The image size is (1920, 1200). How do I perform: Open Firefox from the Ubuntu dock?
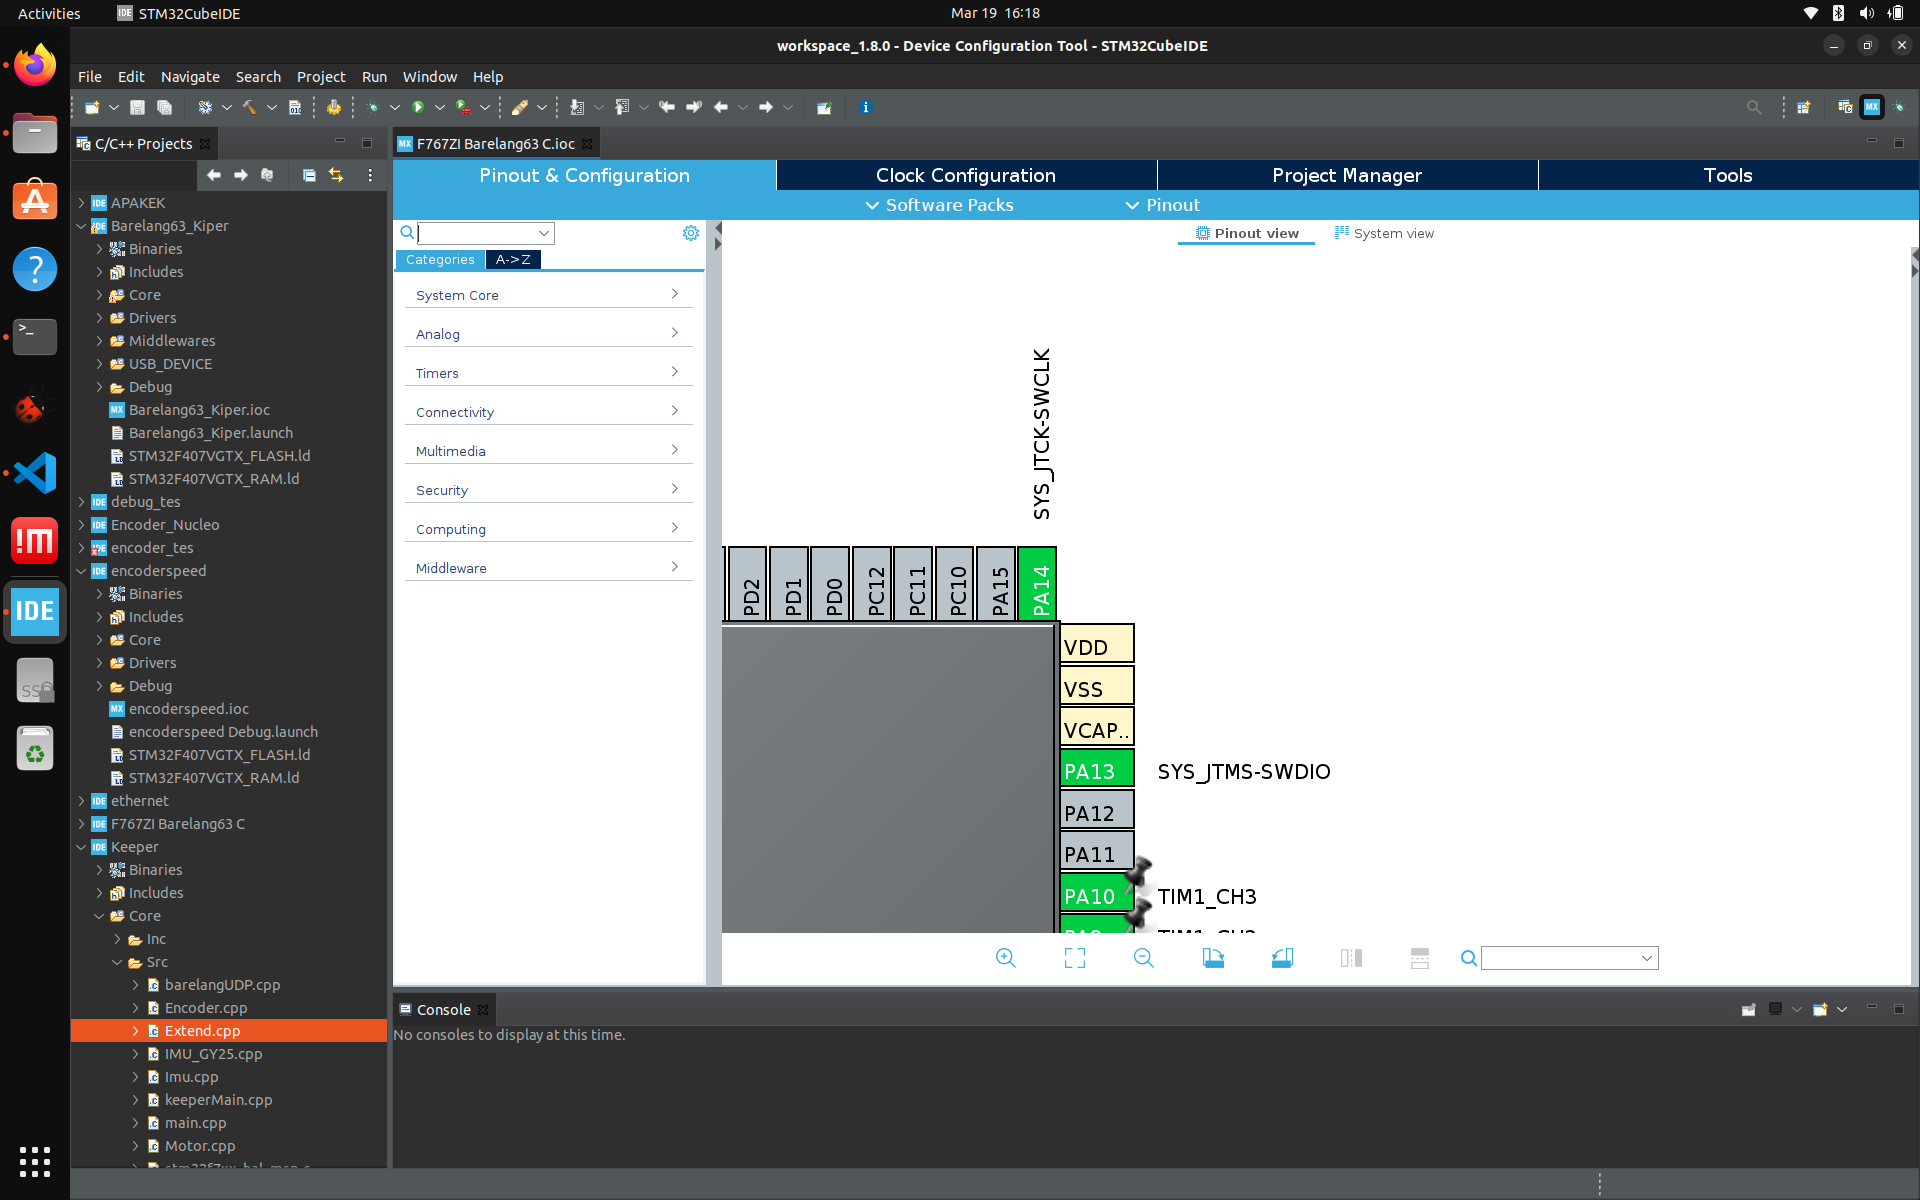point(35,65)
